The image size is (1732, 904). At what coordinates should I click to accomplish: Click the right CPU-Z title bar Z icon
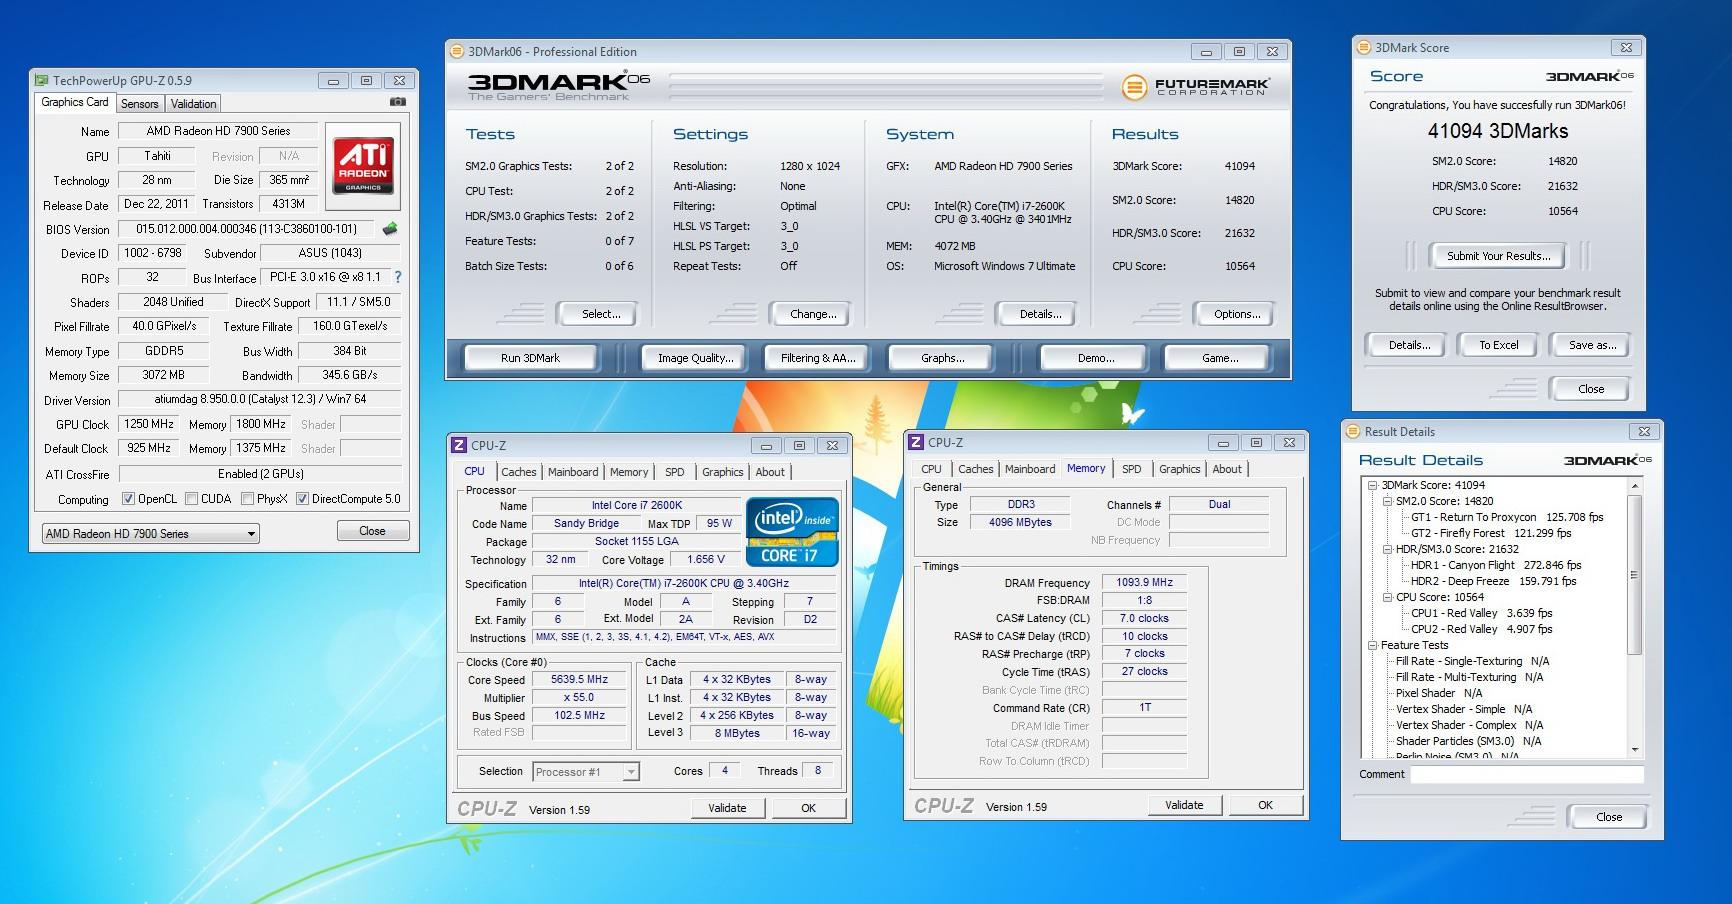point(916,443)
